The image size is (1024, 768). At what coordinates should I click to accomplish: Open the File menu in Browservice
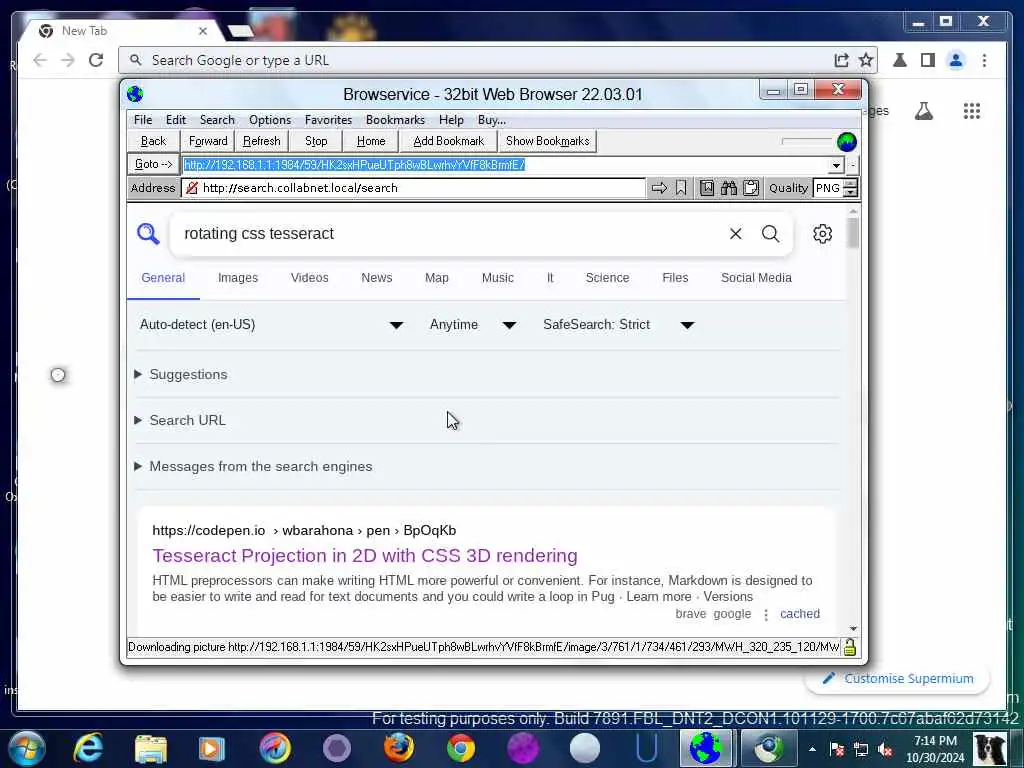point(143,120)
